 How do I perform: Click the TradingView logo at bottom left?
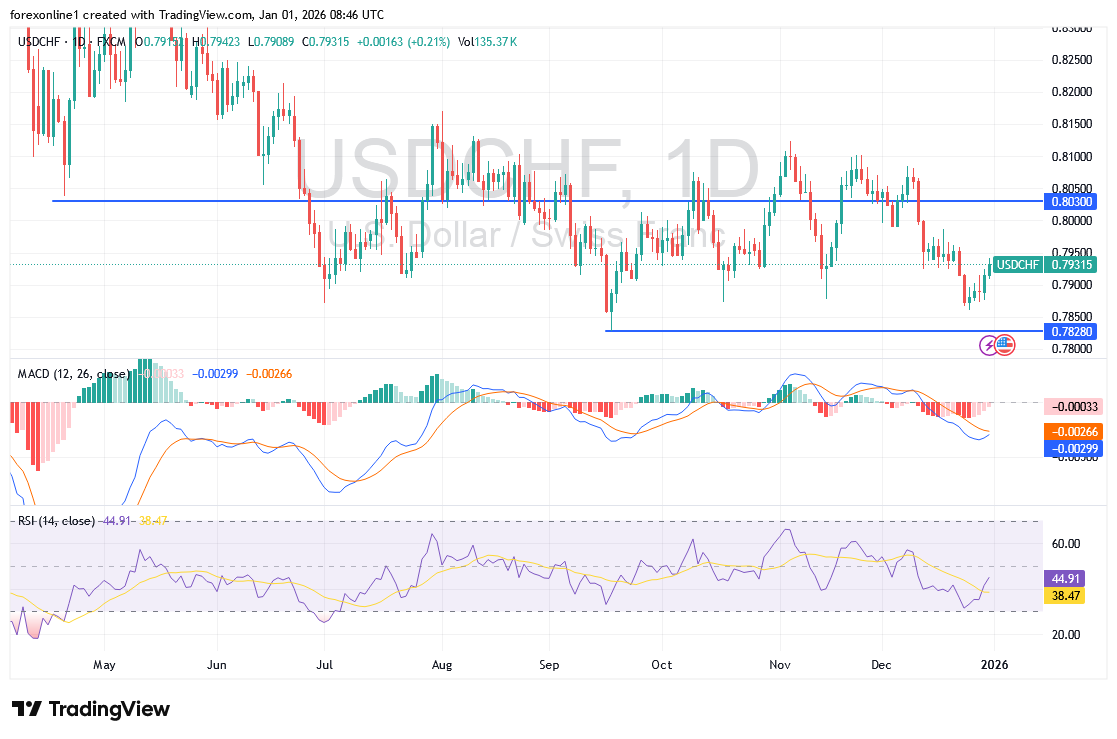pos(91,709)
